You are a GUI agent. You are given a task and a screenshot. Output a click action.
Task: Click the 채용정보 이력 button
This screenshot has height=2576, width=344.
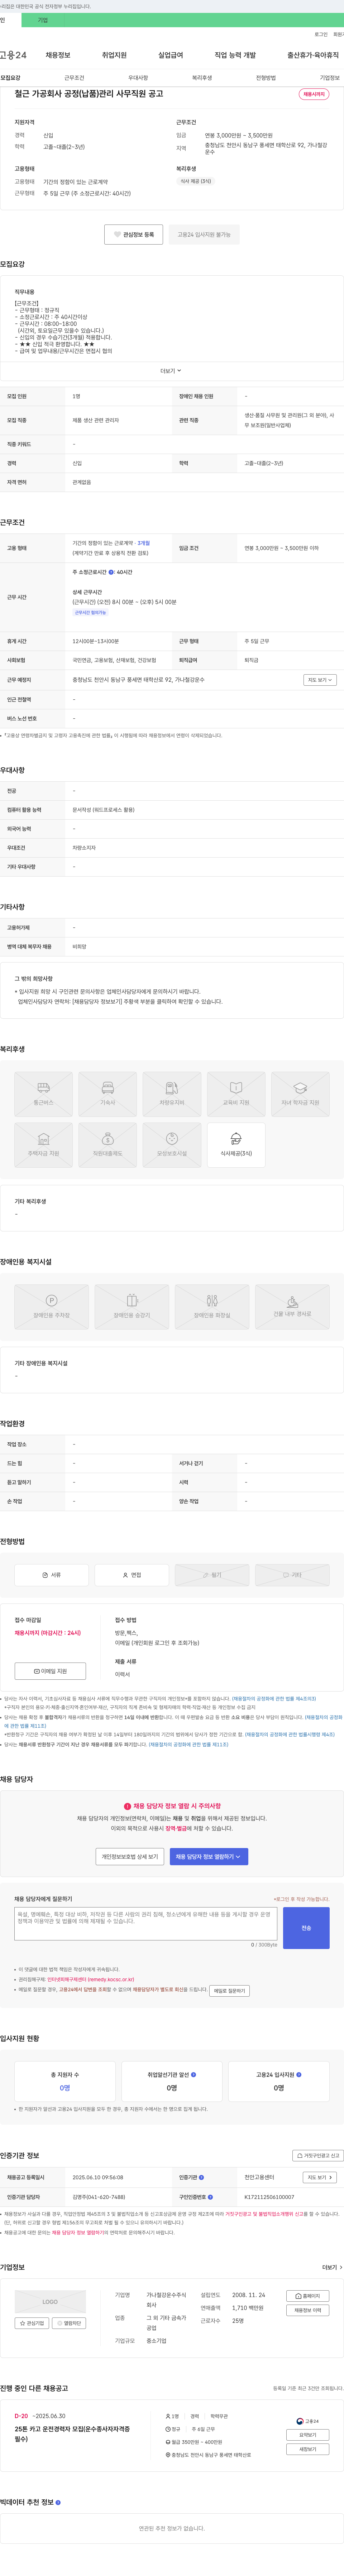click(308, 2310)
